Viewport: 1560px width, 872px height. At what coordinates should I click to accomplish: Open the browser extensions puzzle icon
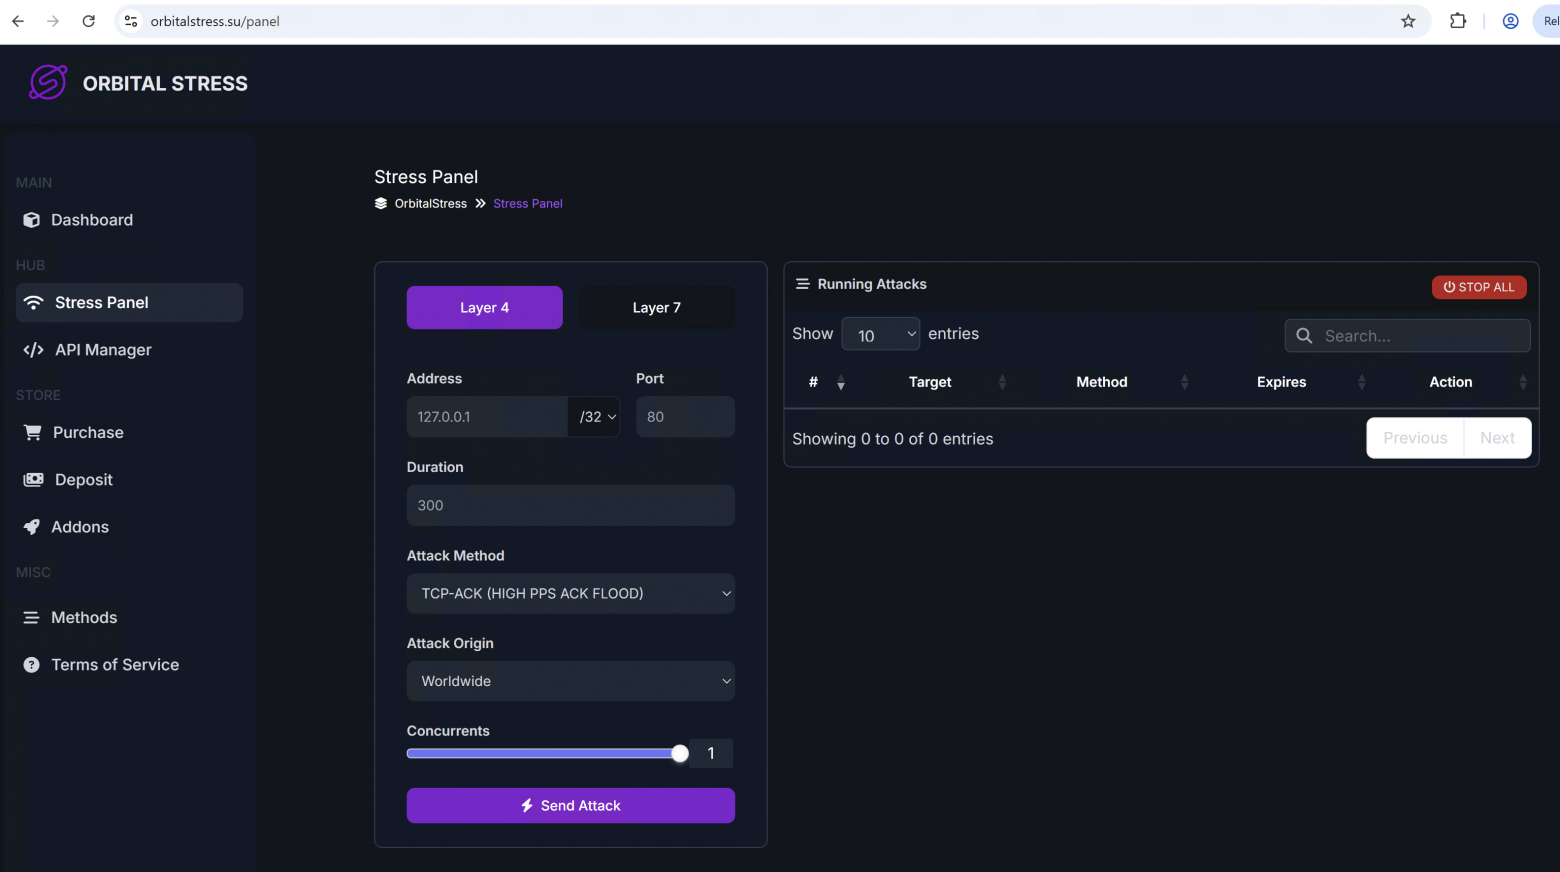[1458, 21]
